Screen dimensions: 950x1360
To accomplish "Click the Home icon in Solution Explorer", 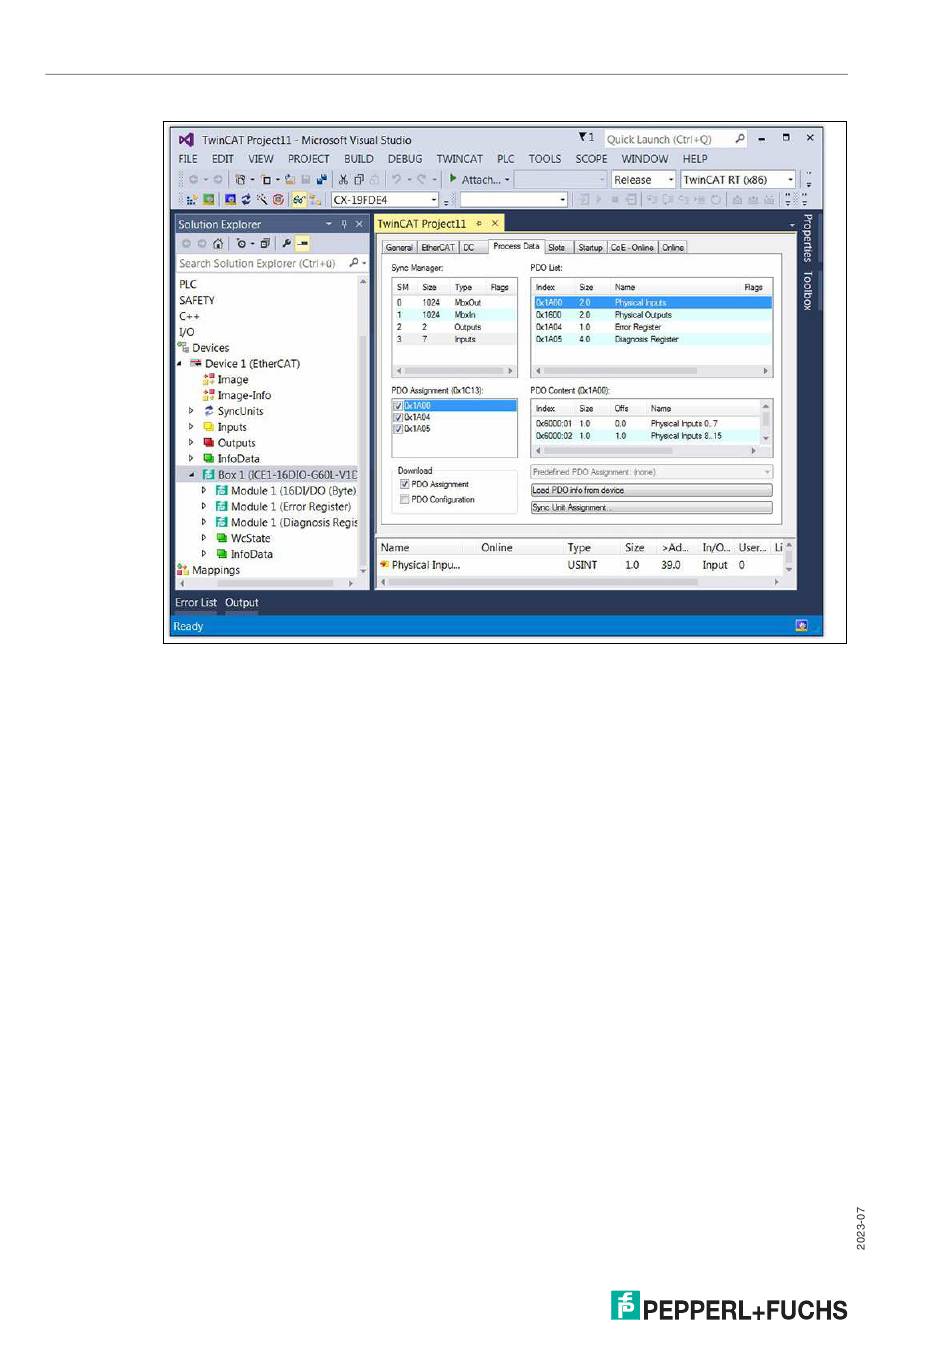I will (218, 243).
